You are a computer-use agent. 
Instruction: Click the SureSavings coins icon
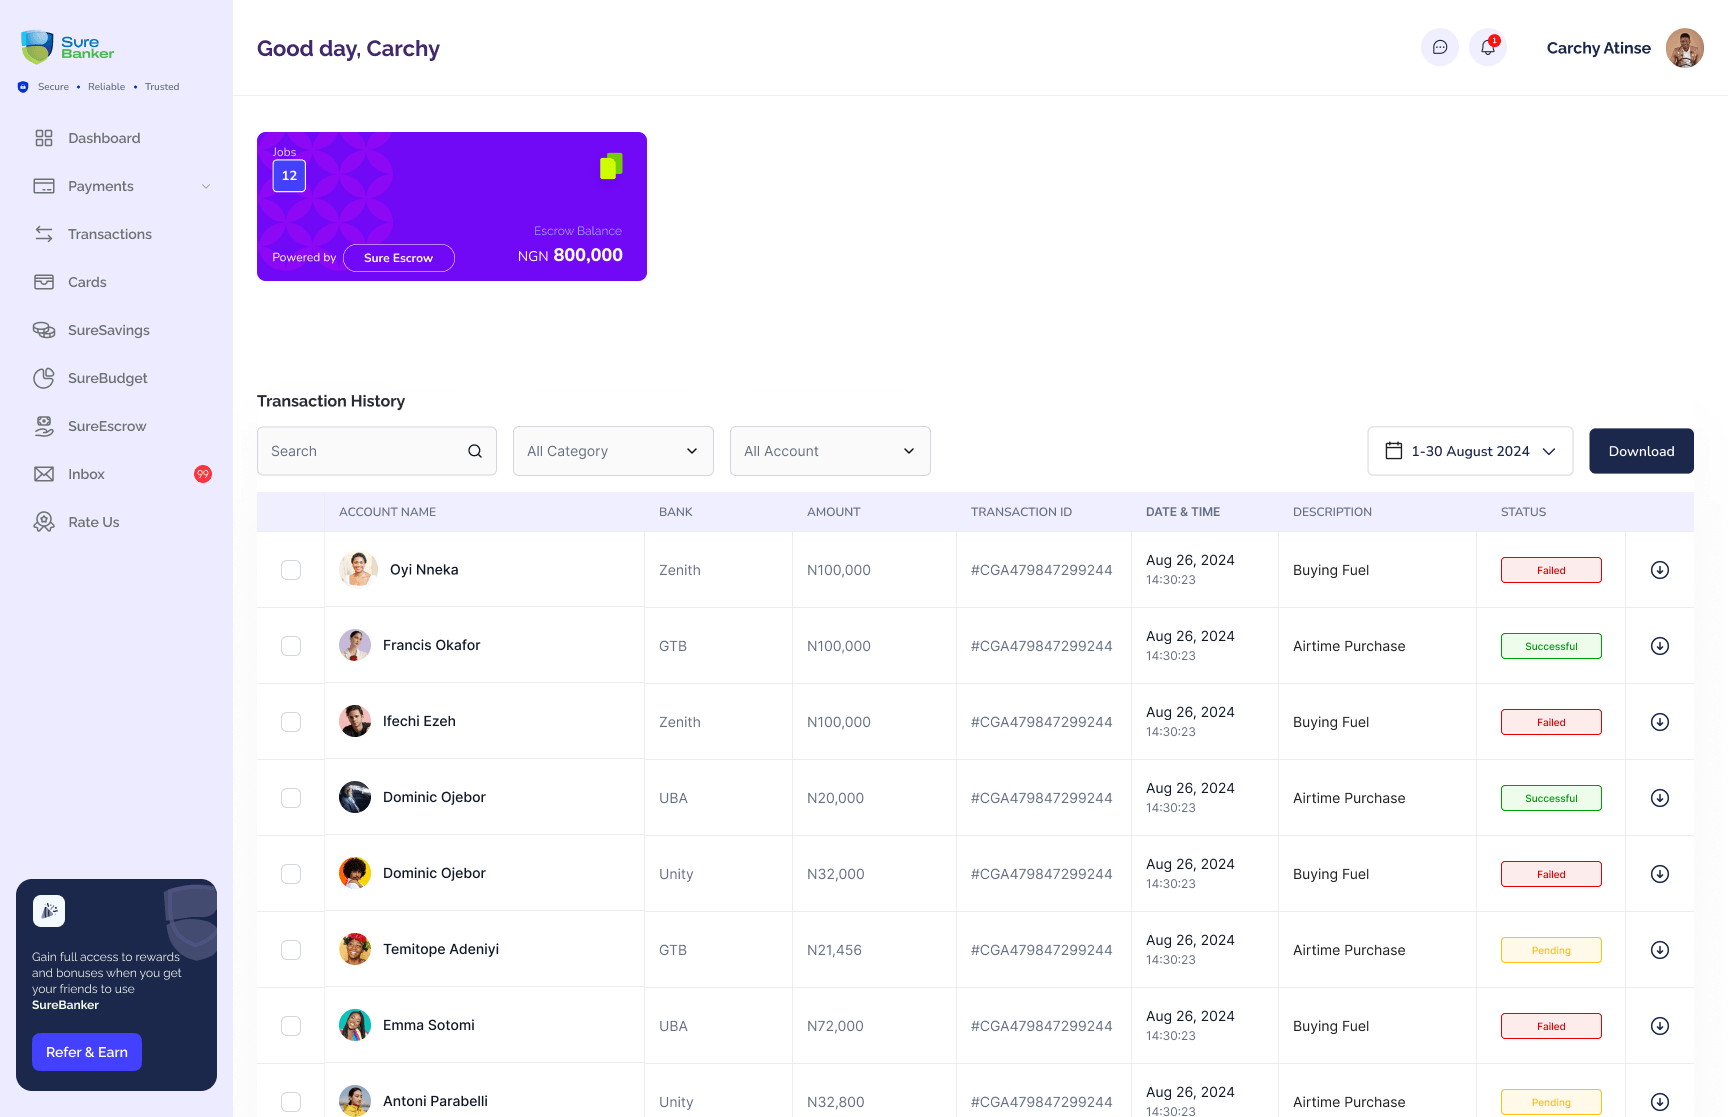coord(44,330)
